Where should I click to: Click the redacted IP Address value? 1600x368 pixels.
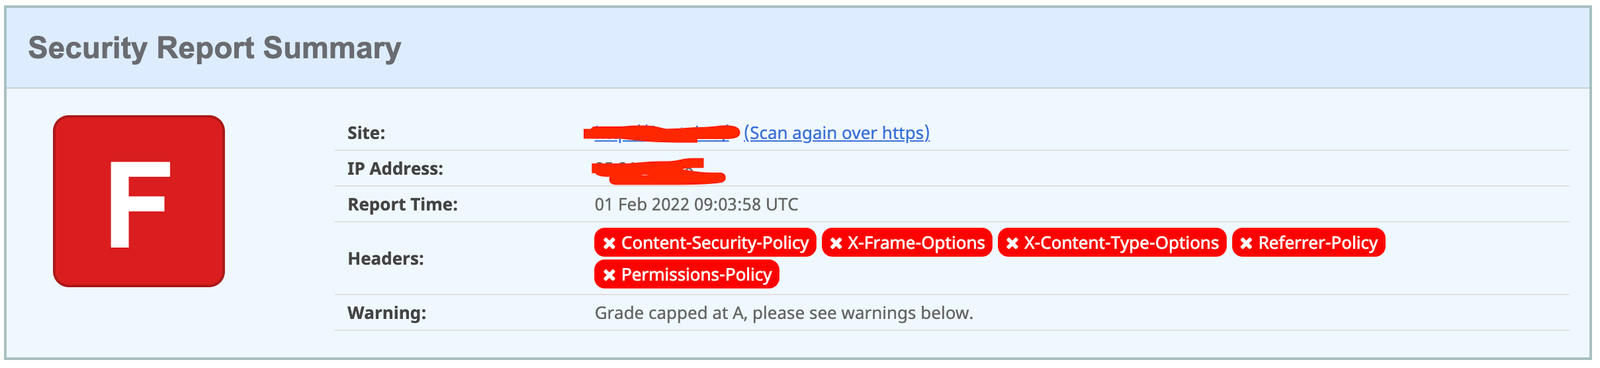[659, 171]
